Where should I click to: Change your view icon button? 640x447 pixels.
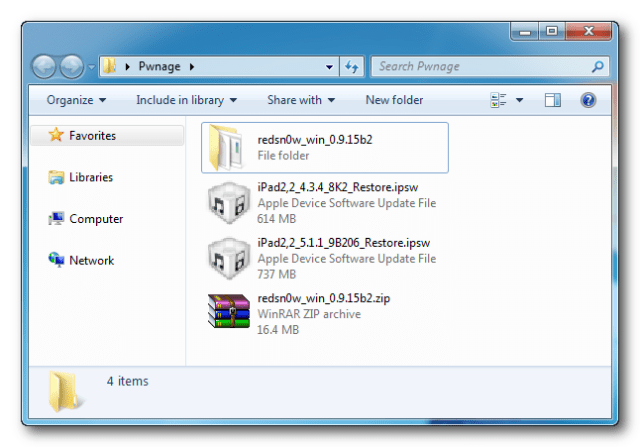pos(498,100)
